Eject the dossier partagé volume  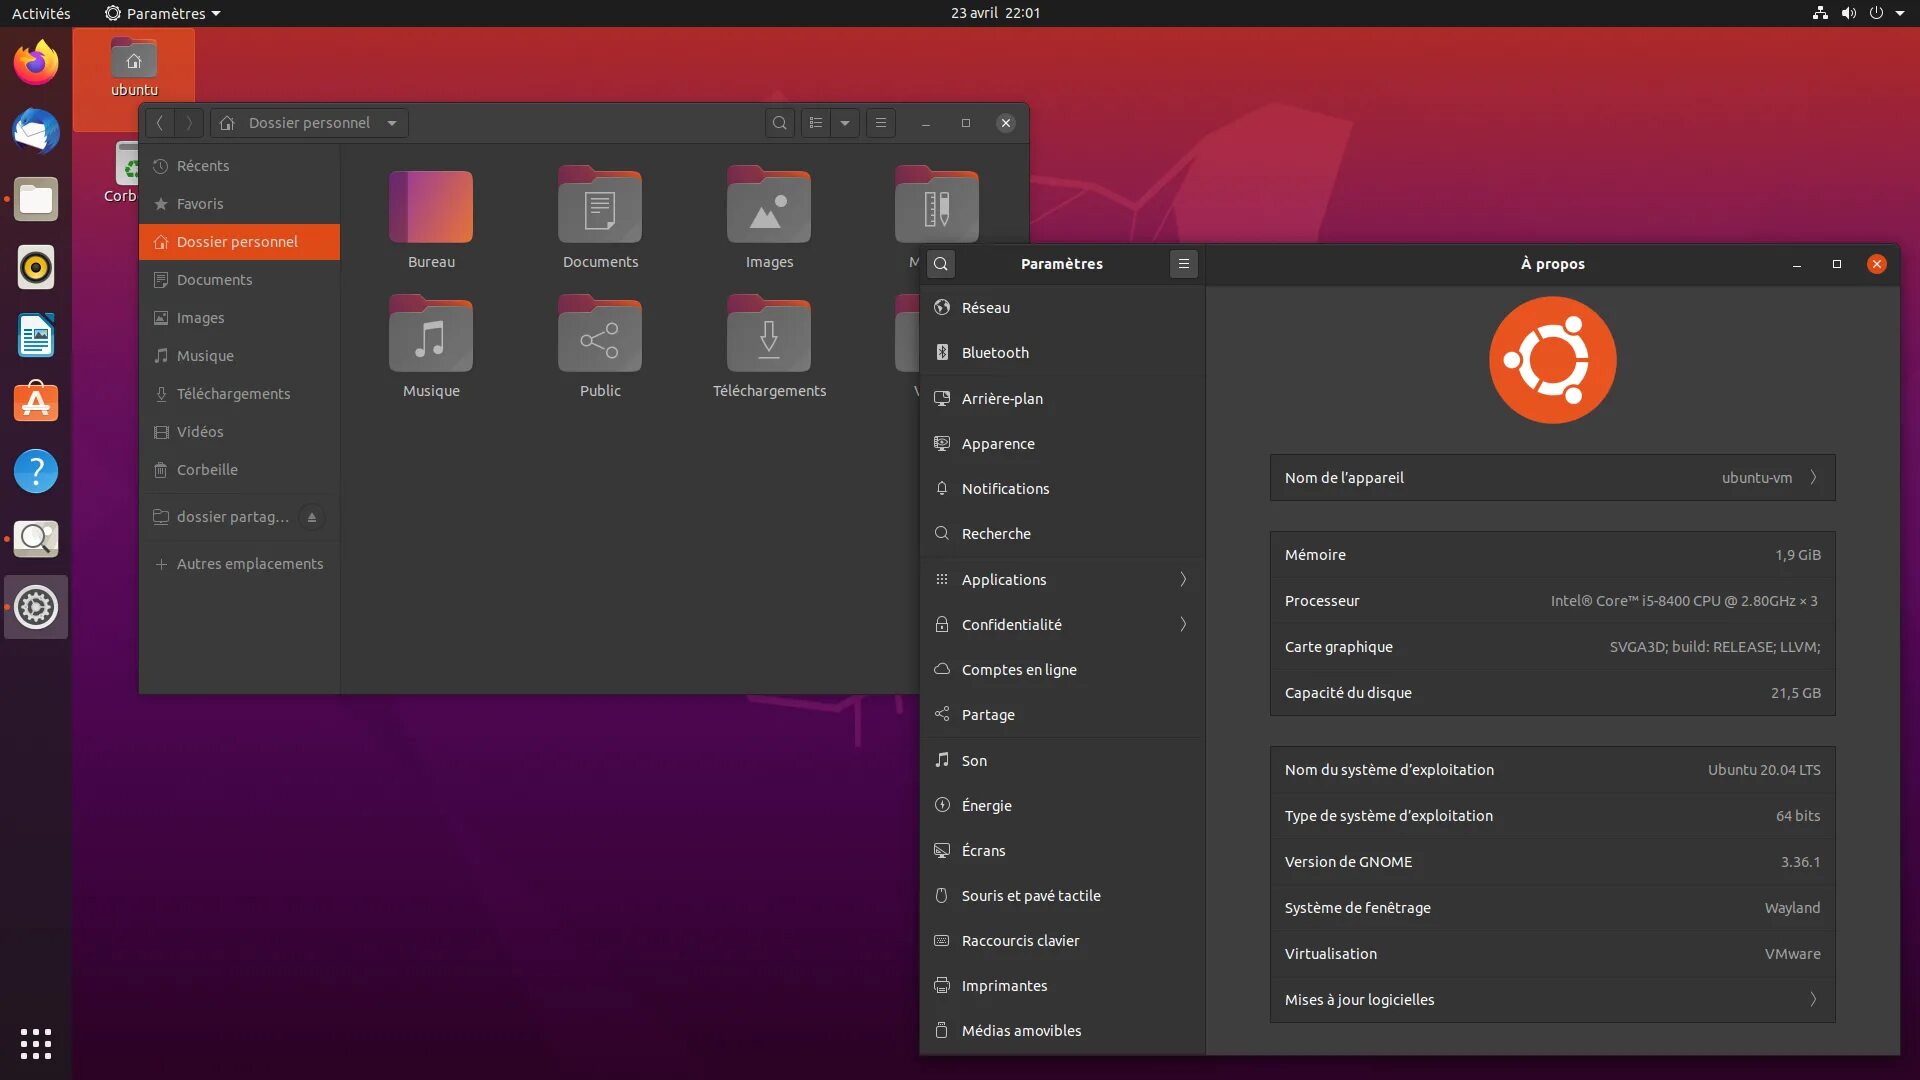point(312,517)
